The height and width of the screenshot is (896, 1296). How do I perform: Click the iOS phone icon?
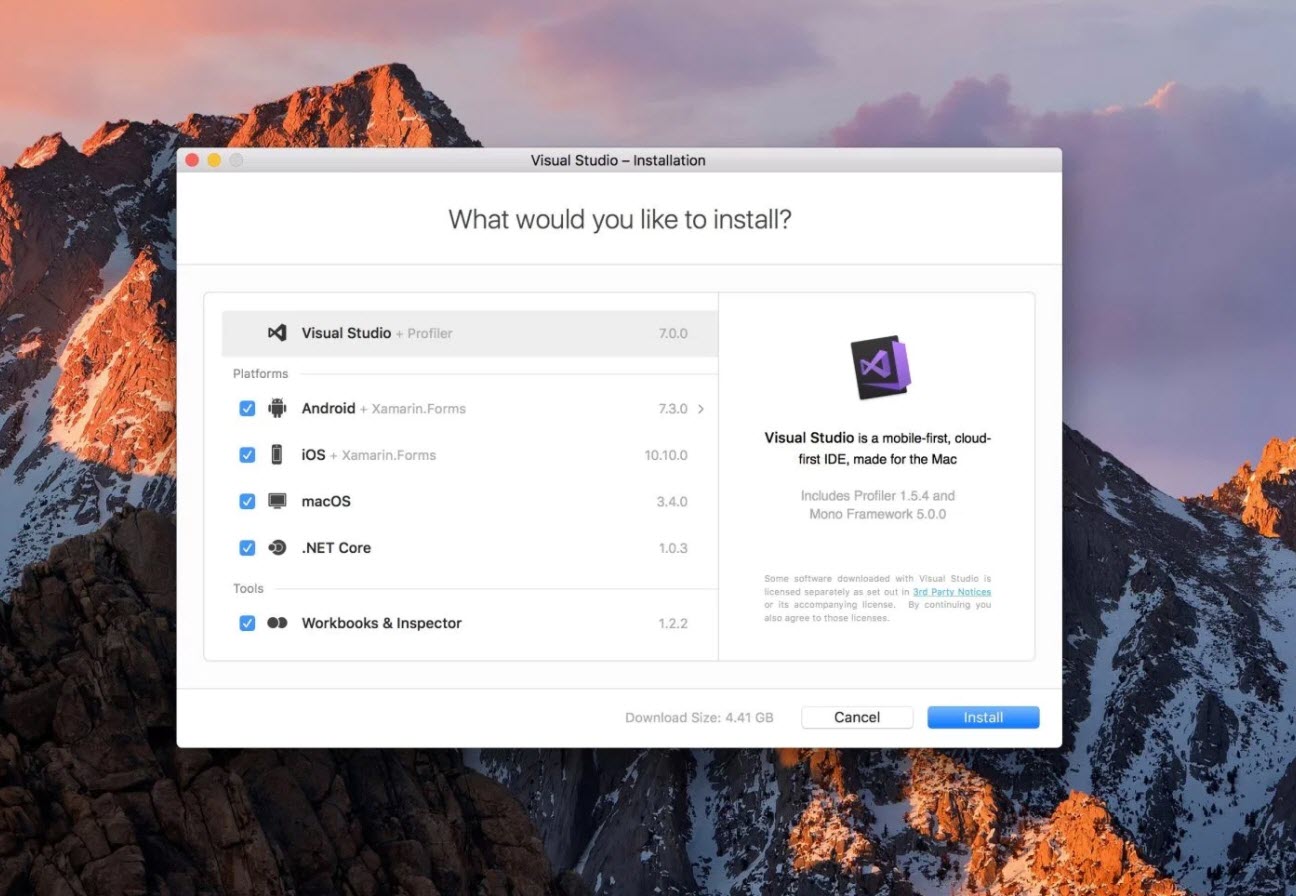277,455
